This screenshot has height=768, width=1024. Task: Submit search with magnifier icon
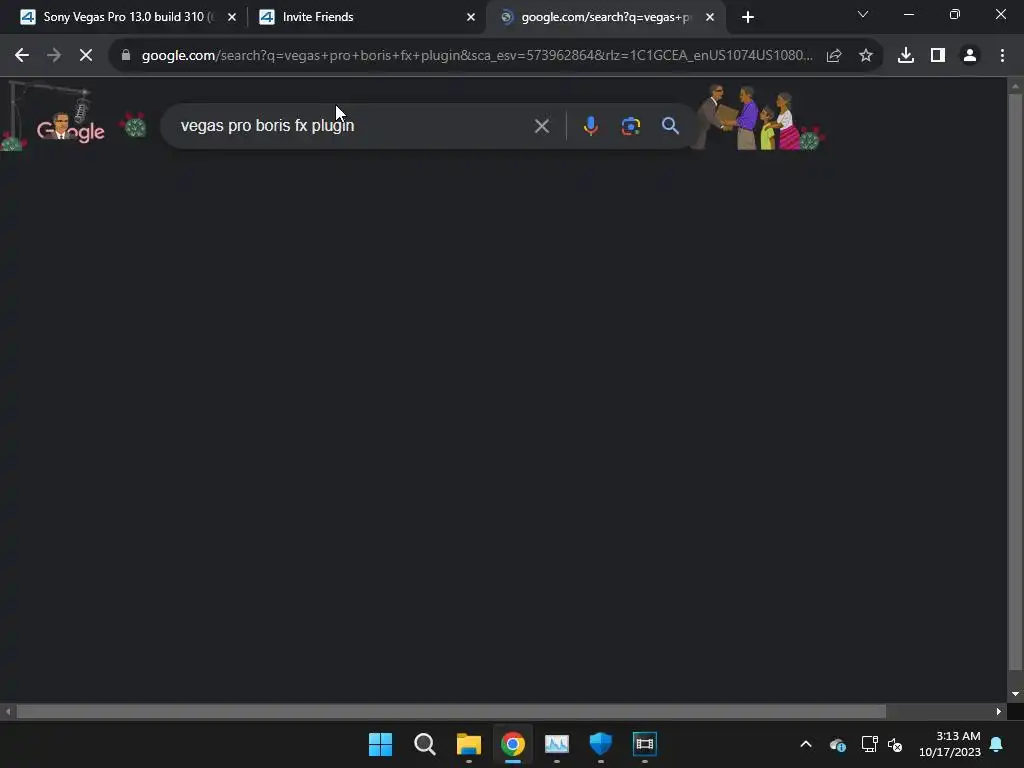click(670, 126)
